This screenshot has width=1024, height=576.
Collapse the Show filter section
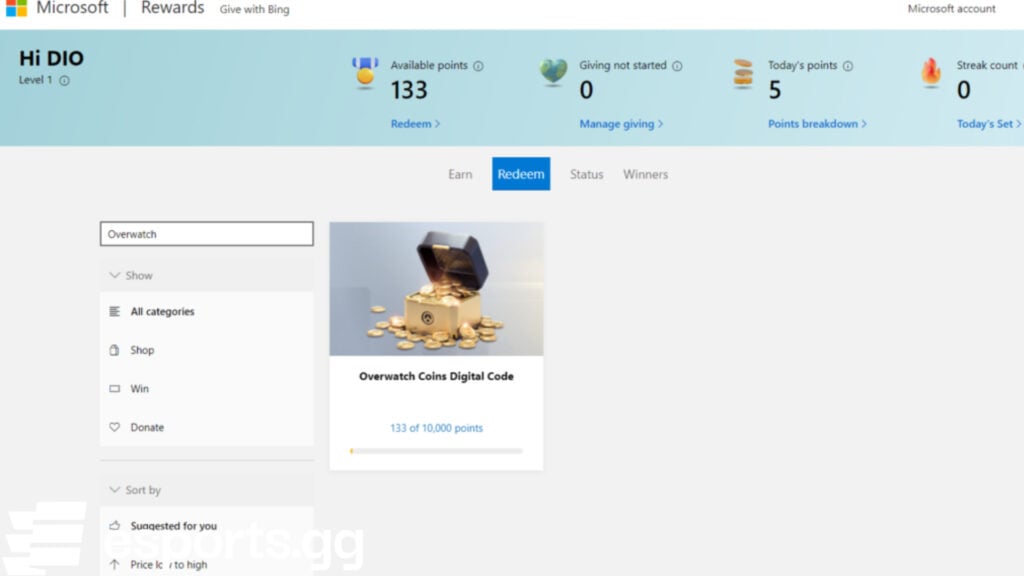coord(115,274)
